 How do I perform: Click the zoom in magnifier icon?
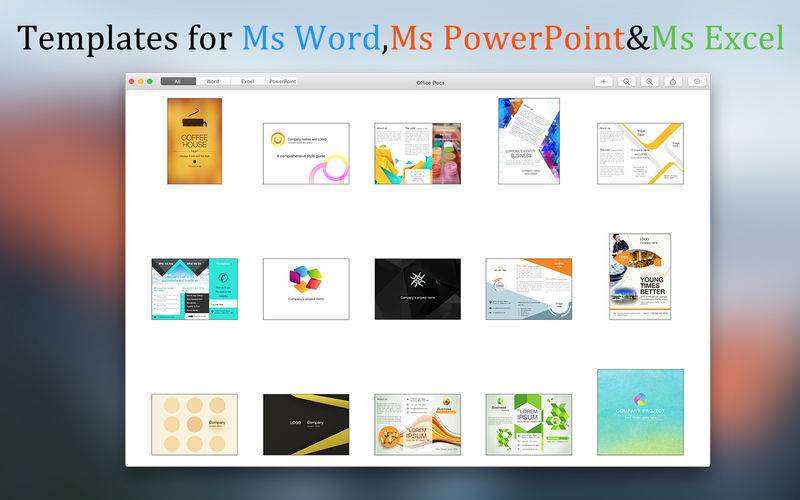click(649, 82)
